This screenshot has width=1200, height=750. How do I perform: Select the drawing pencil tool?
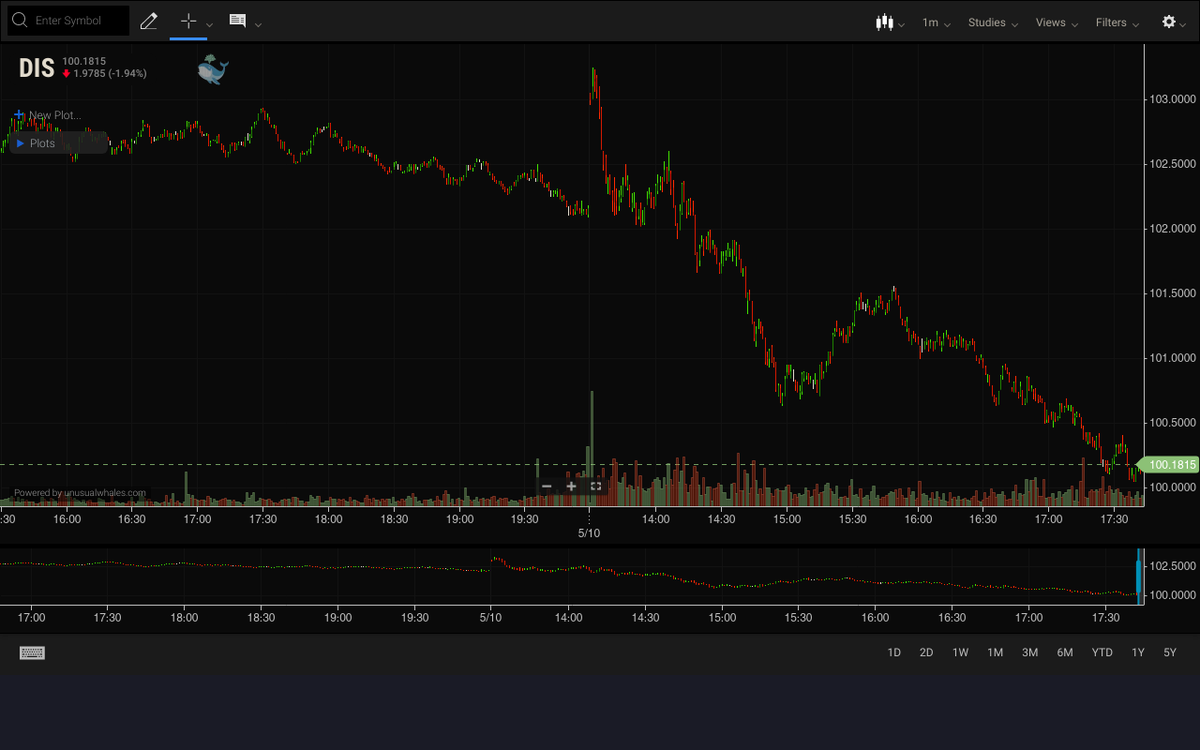click(x=148, y=20)
